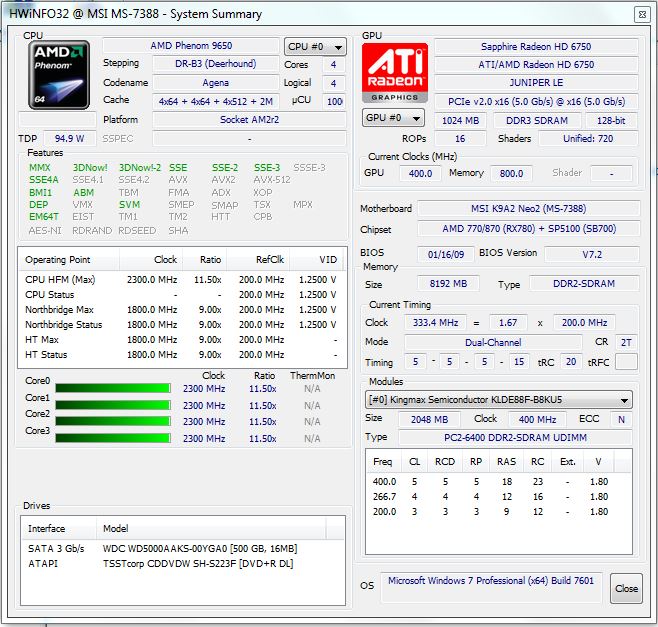The width and height of the screenshot is (658, 627).
Task: Select the WDC WD5000AAKS drive row
Action: pyautogui.click(x=182, y=549)
